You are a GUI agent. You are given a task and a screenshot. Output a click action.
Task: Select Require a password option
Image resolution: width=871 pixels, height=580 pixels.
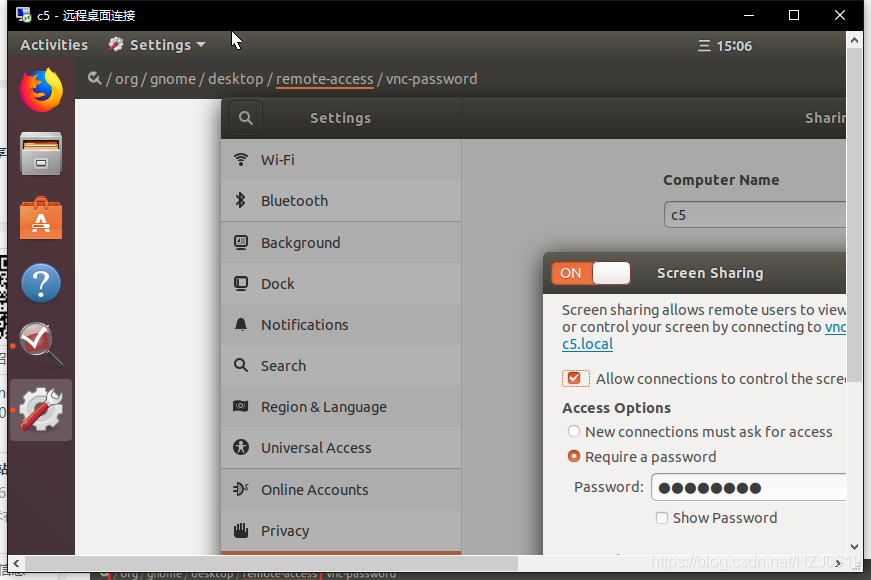point(574,456)
